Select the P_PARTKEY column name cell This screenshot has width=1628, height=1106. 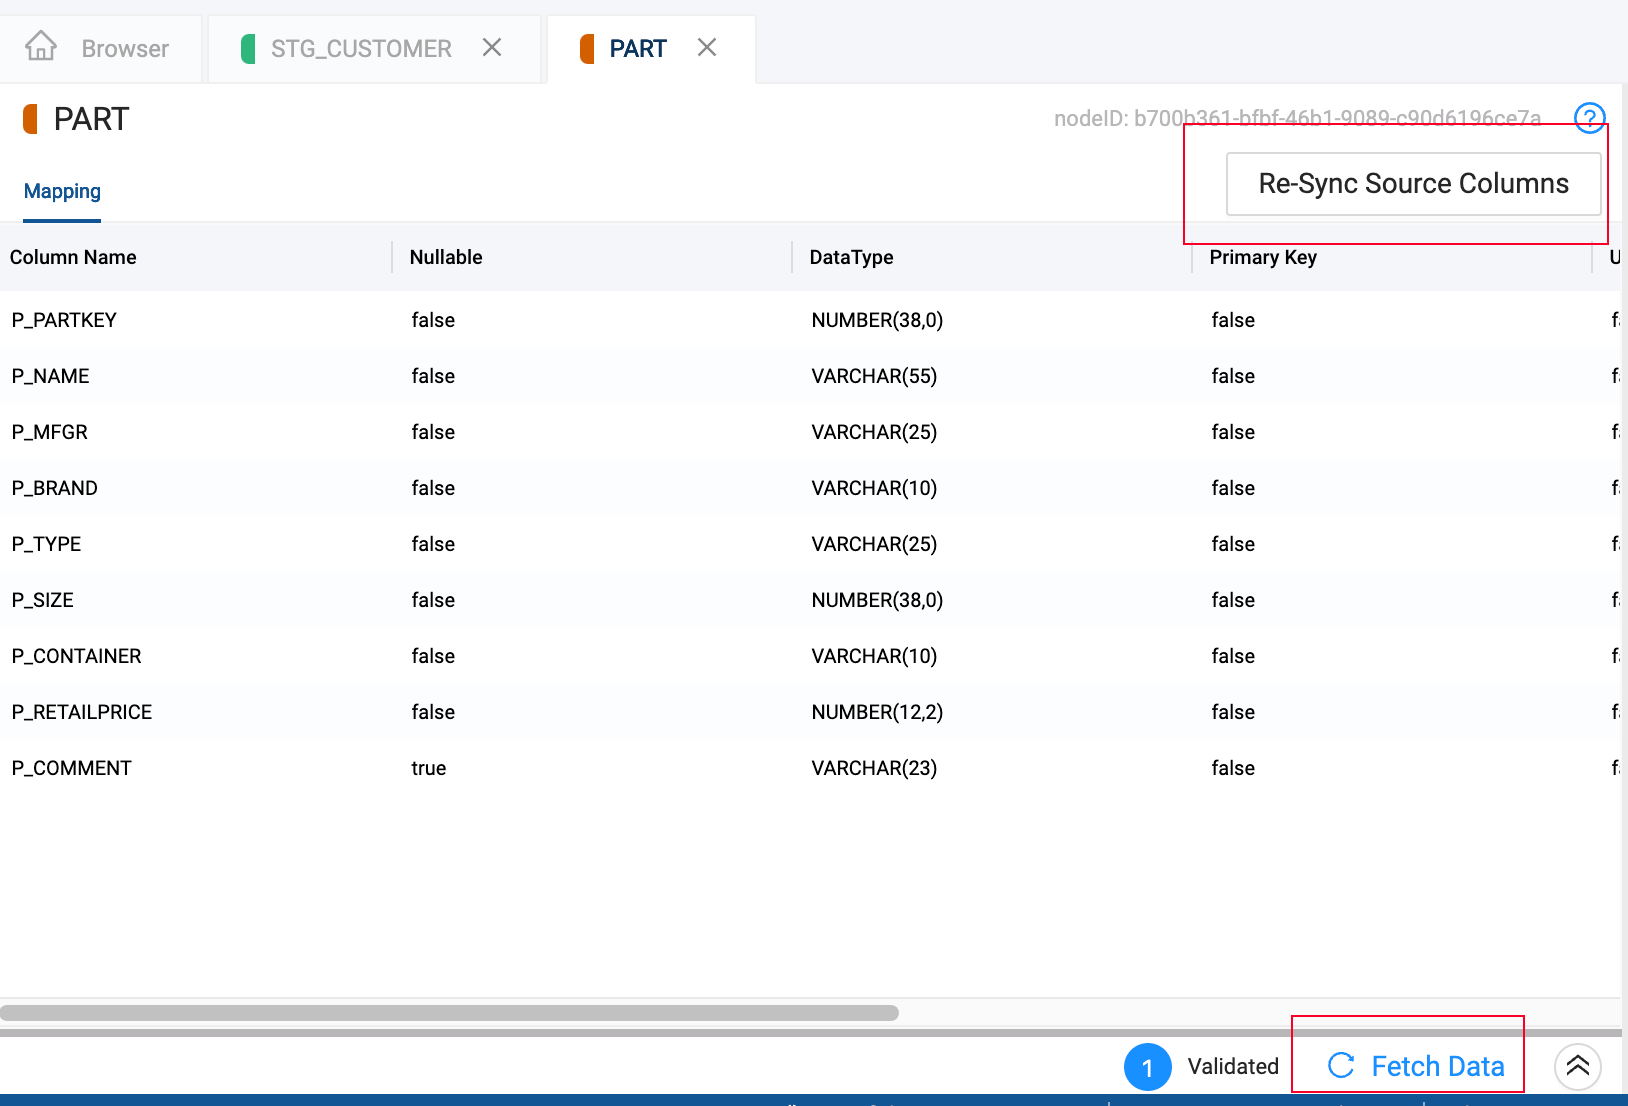(x=64, y=320)
